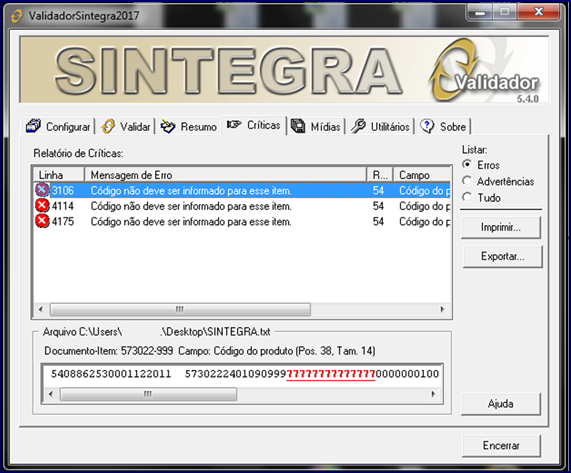Click the Exportar... button
Image resolution: width=571 pixels, height=473 pixels.
[x=503, y=256]
